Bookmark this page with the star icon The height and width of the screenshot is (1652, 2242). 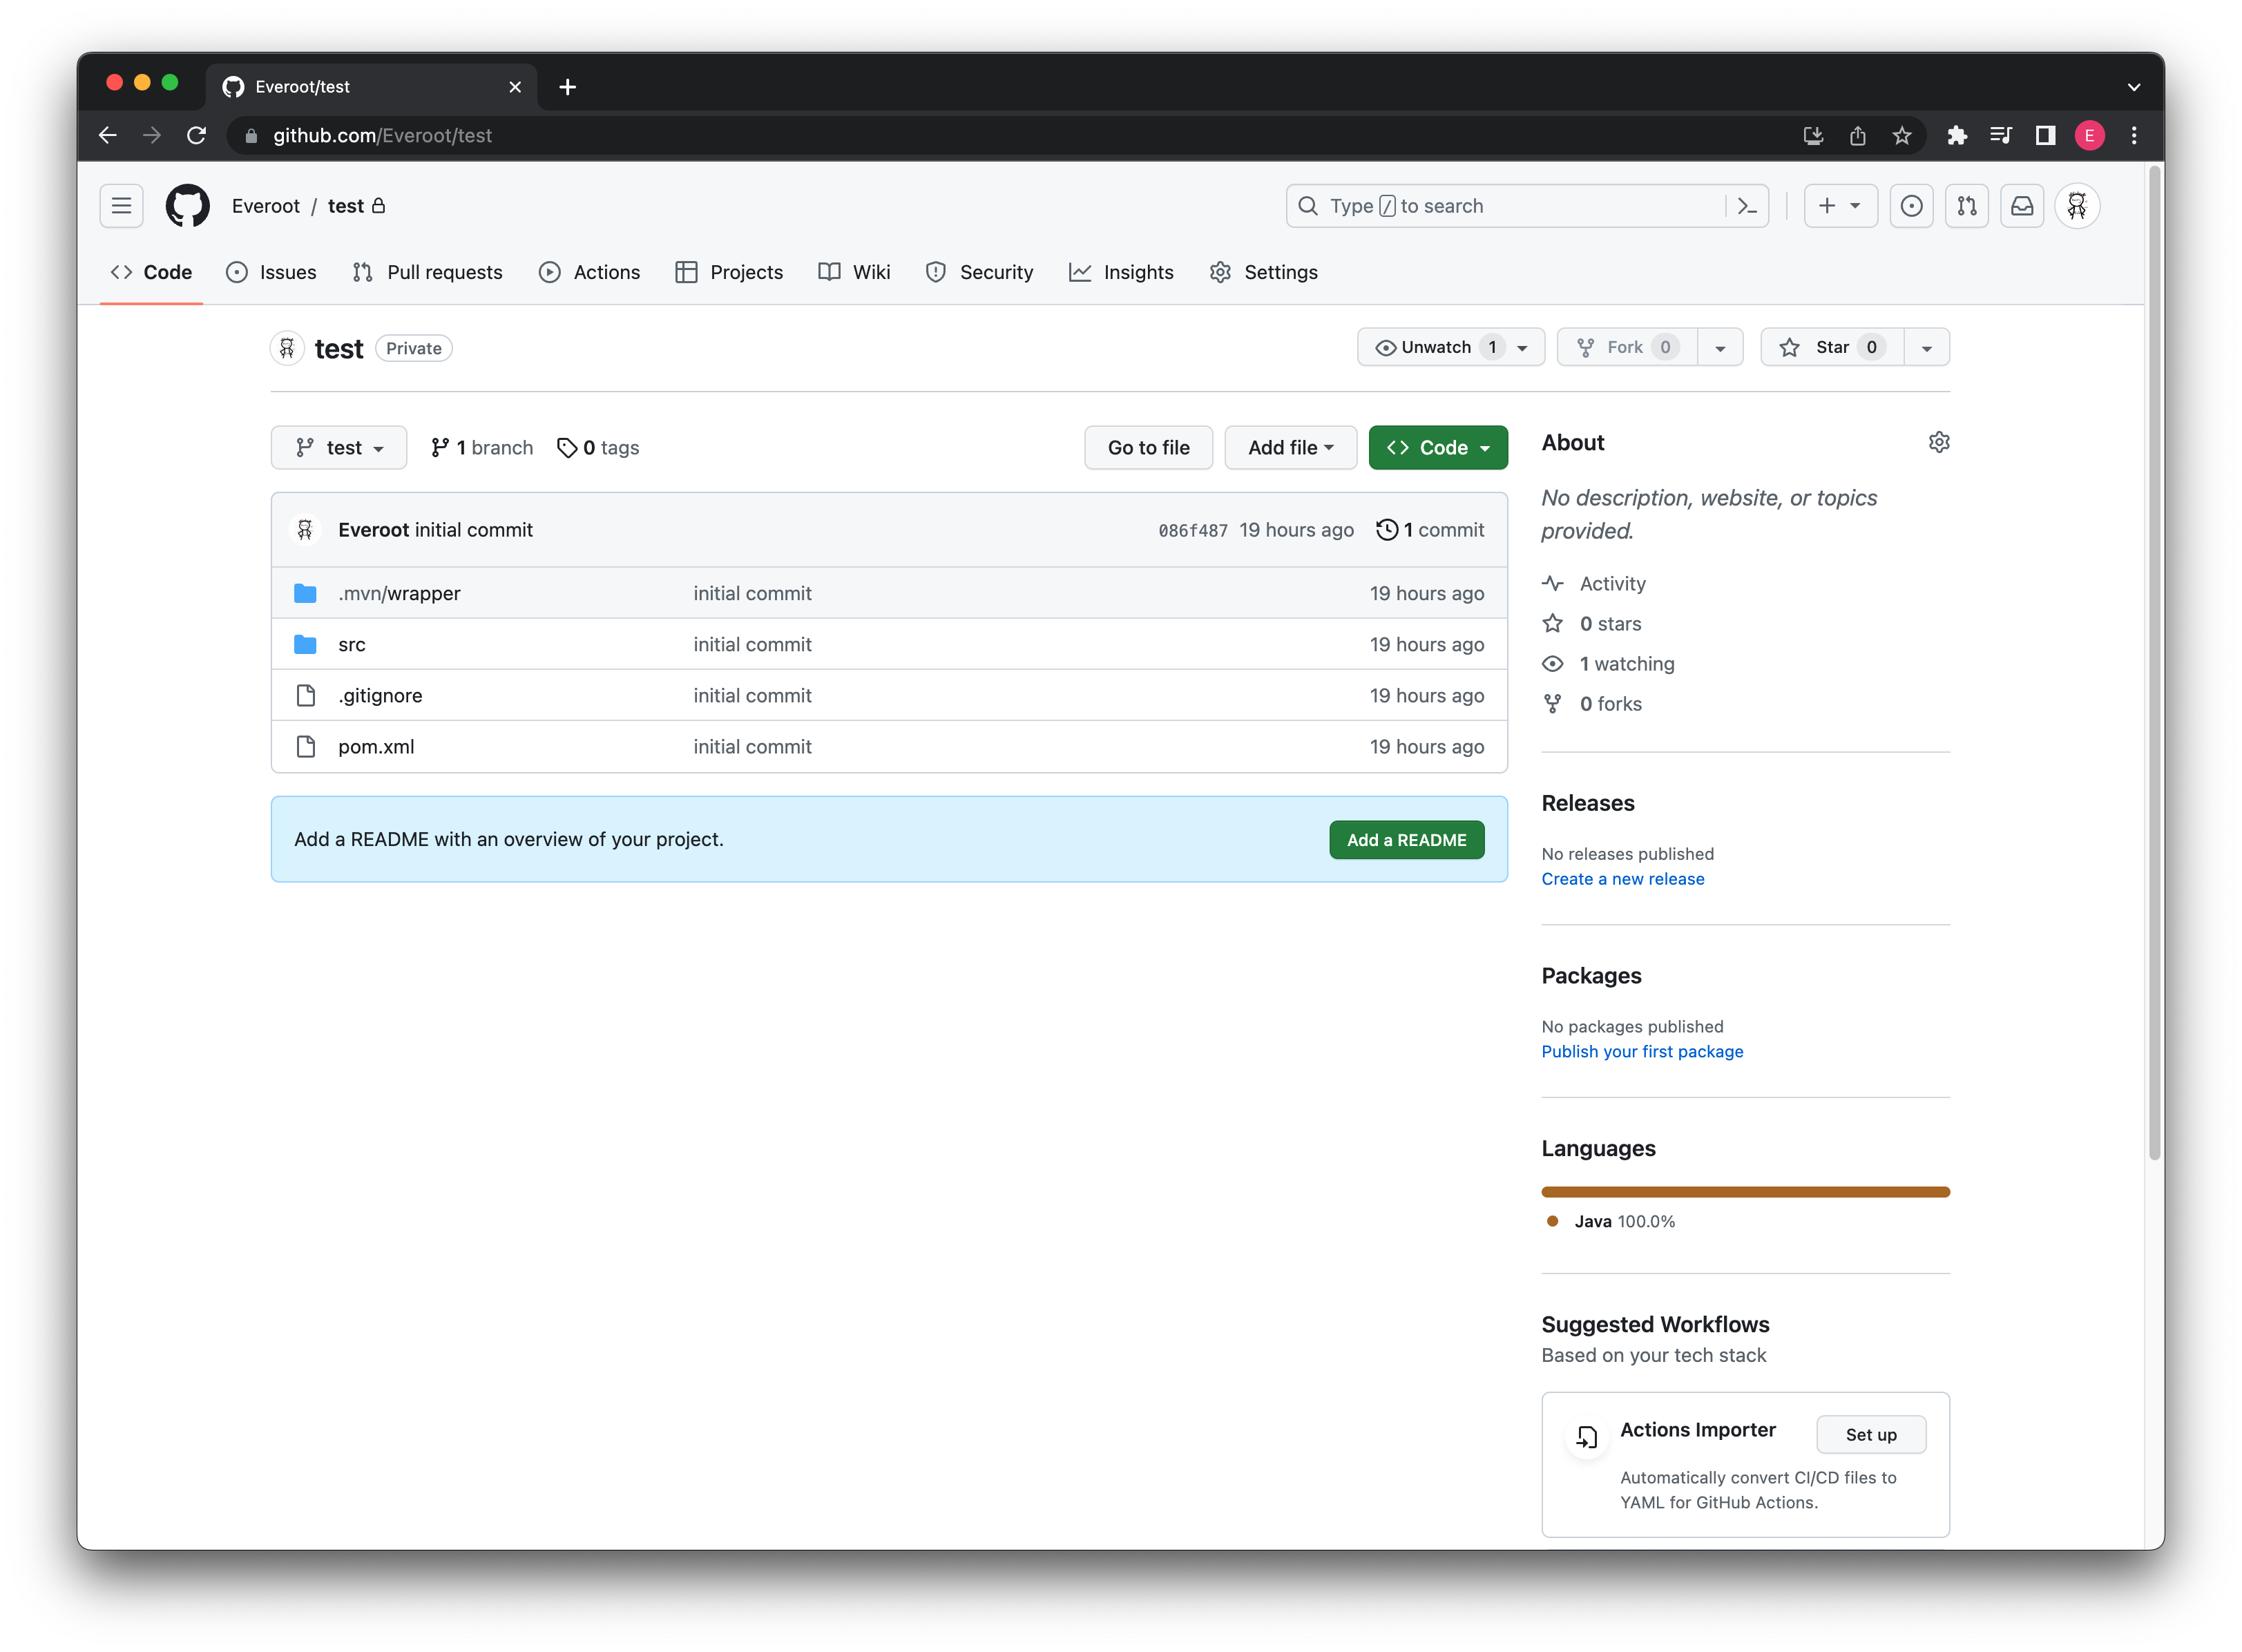pyautogui.click(x=1901, y=135)
